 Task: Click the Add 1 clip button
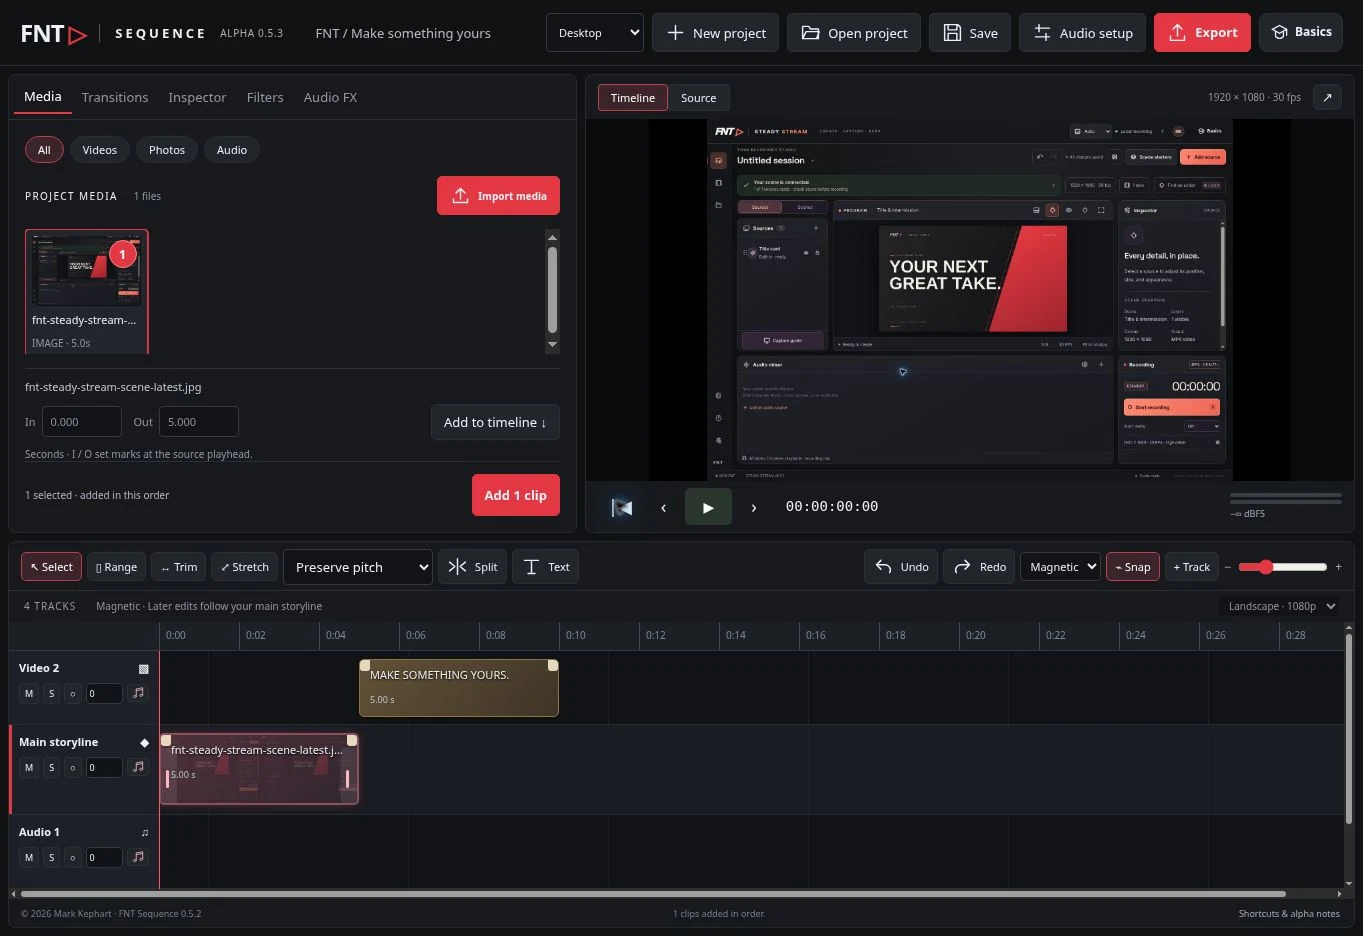pyautogui.click(x=516, y=495)
